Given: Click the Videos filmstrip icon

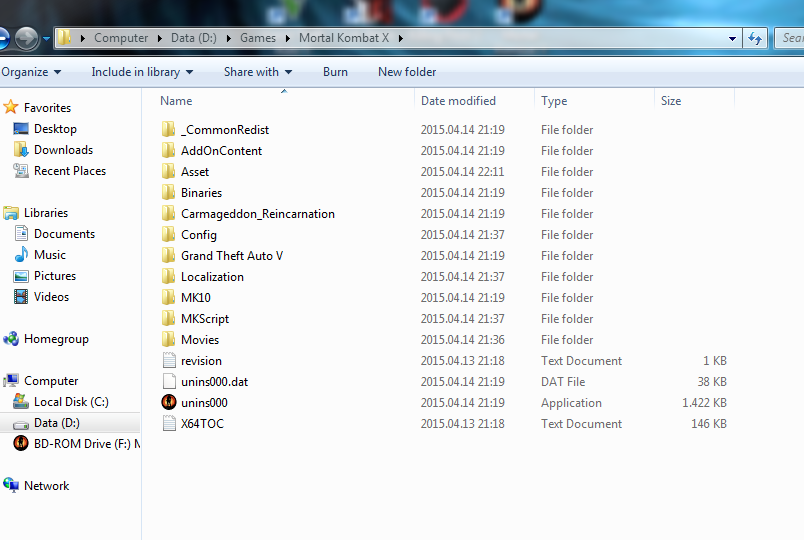Looking at the screenshot, I should coord(21,296).
